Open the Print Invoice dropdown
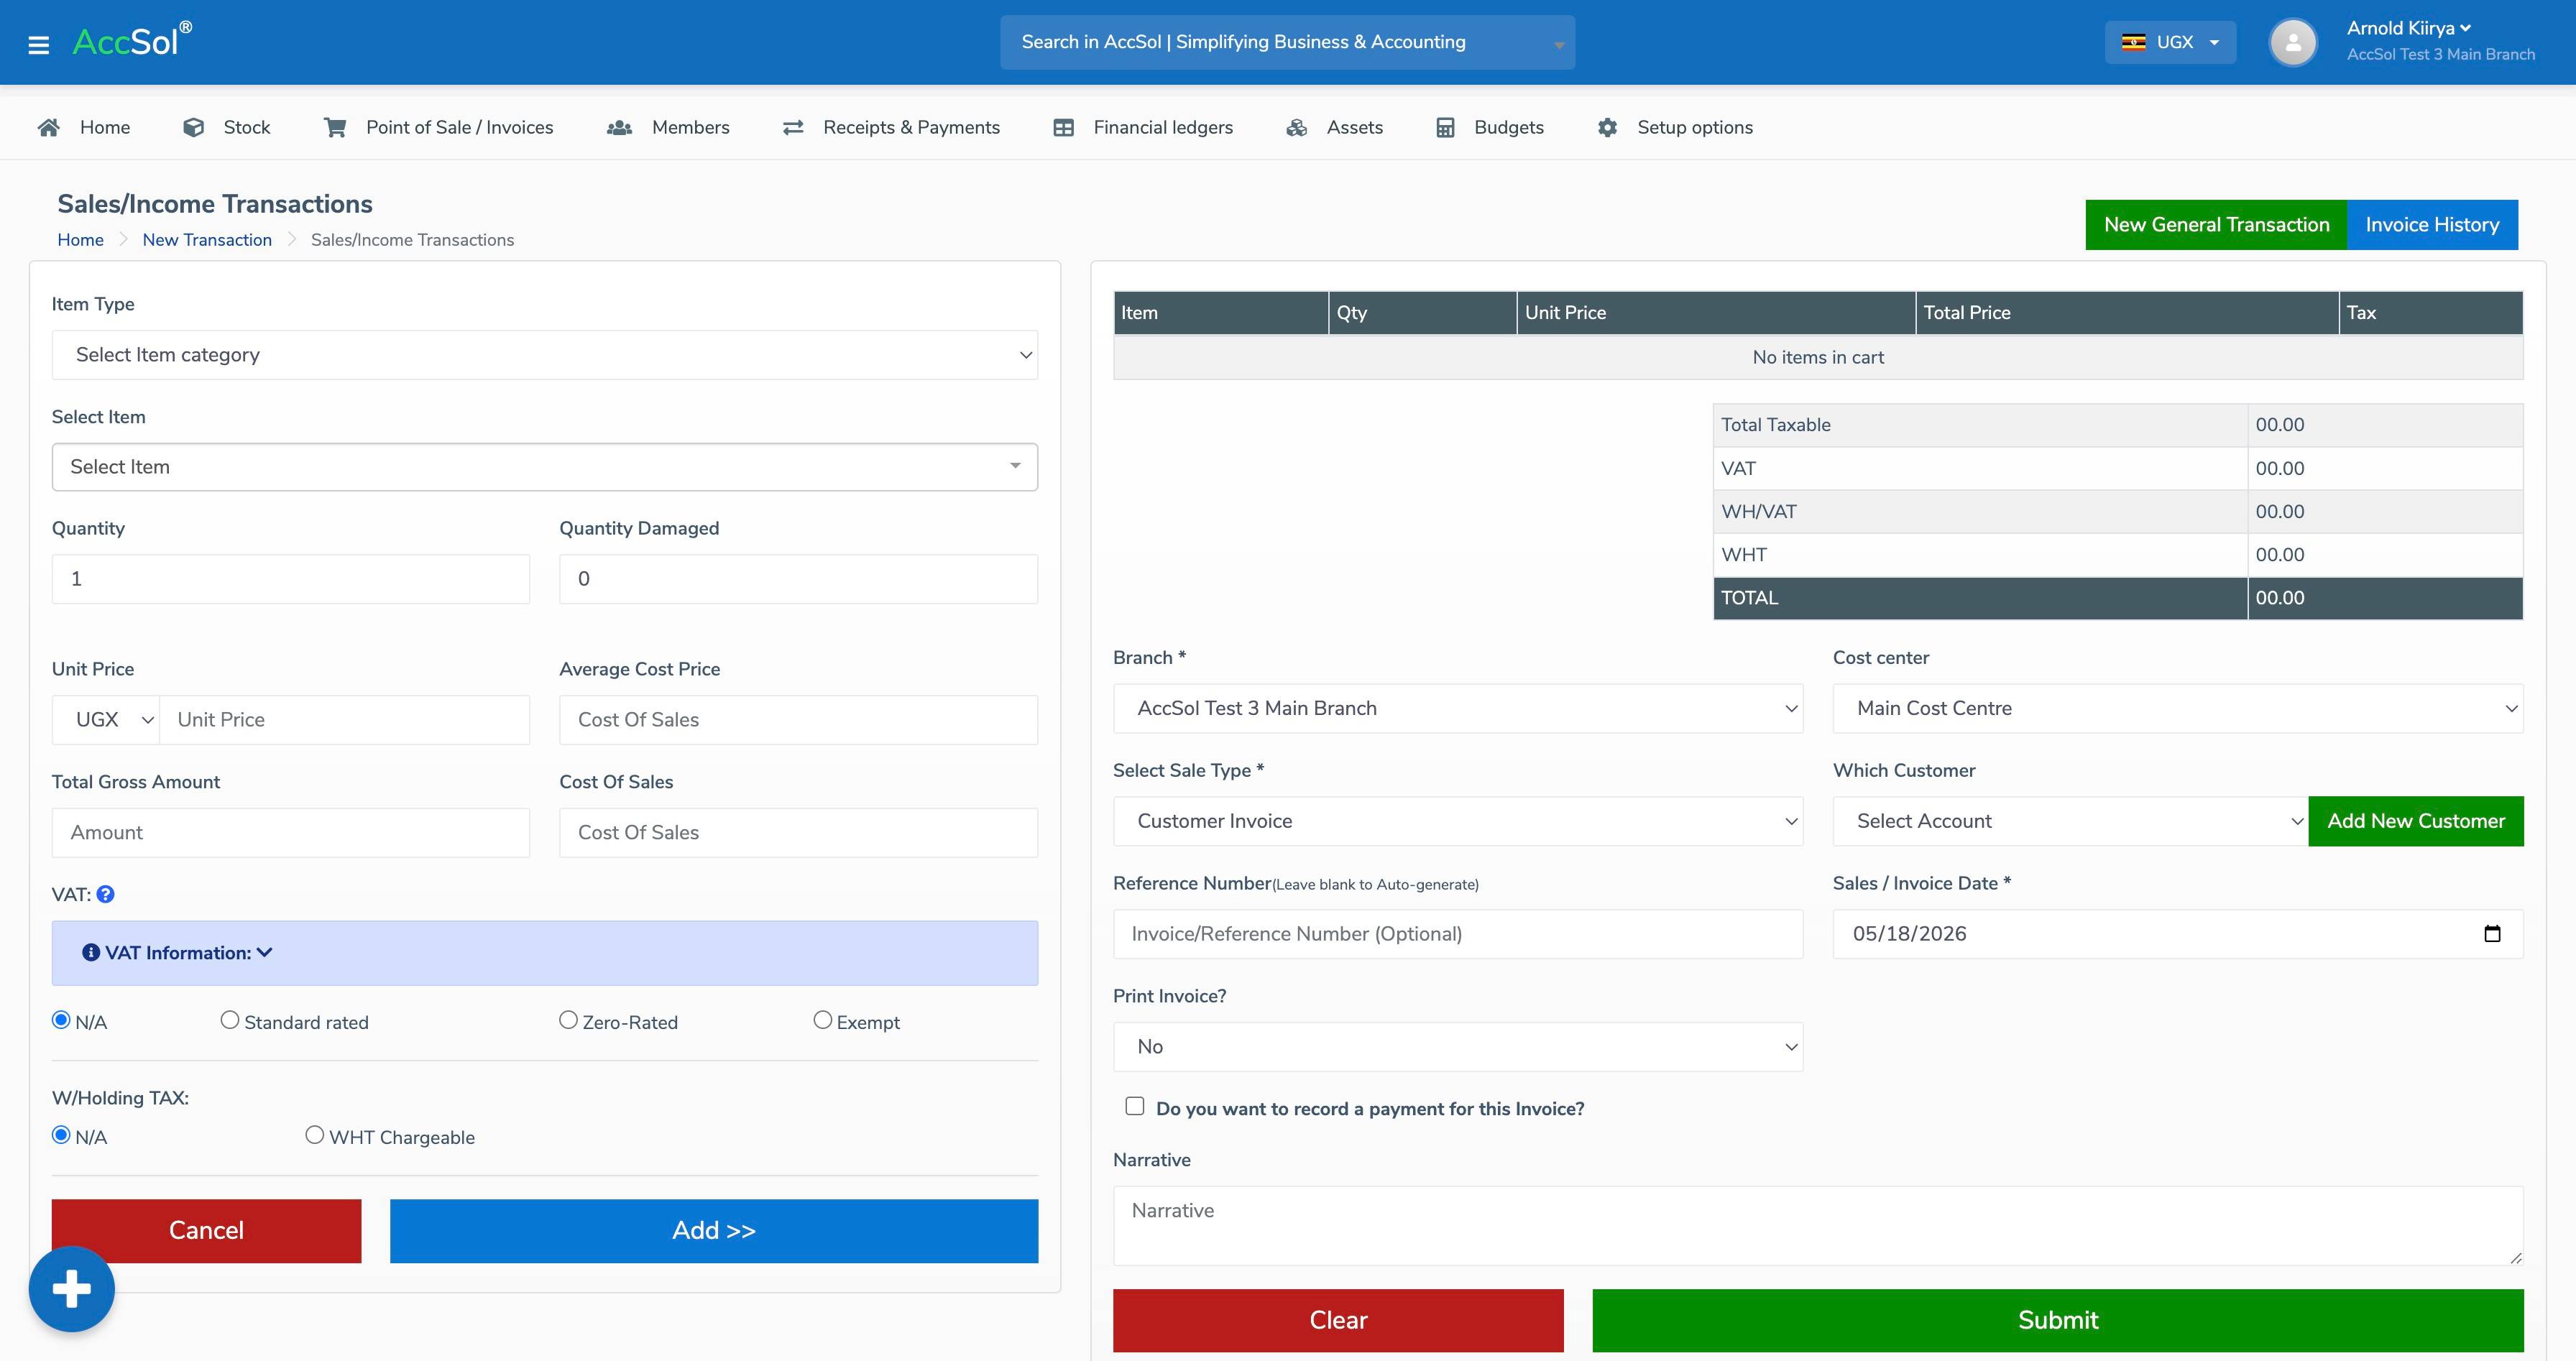The height and width of the screenshot is (1361, 2576). tap(1458, 1047)
